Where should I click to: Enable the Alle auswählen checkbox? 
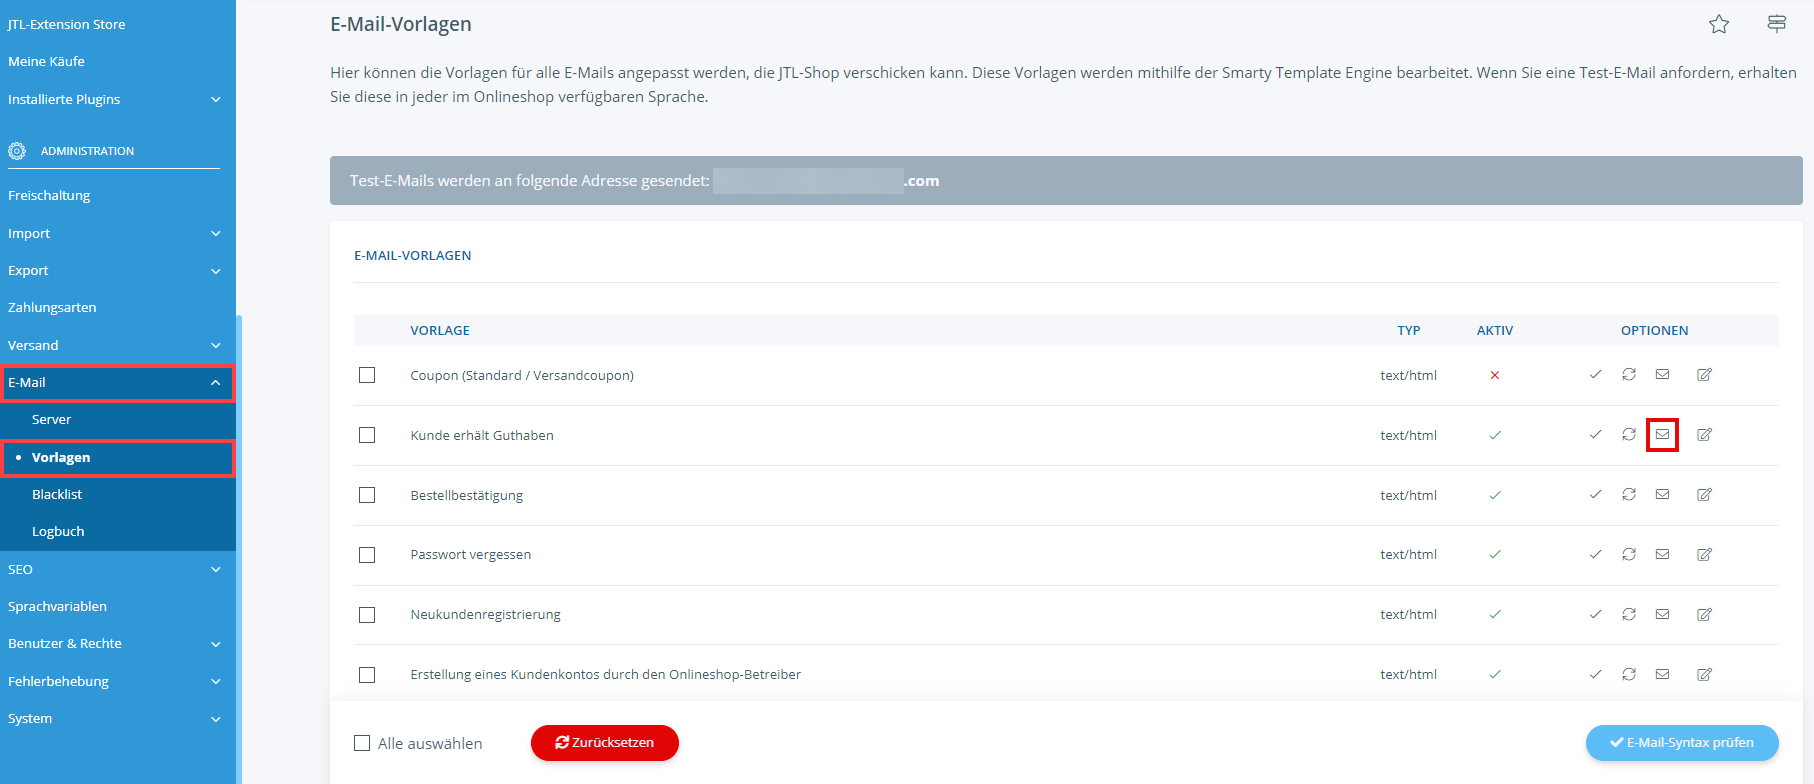(362, 743)
